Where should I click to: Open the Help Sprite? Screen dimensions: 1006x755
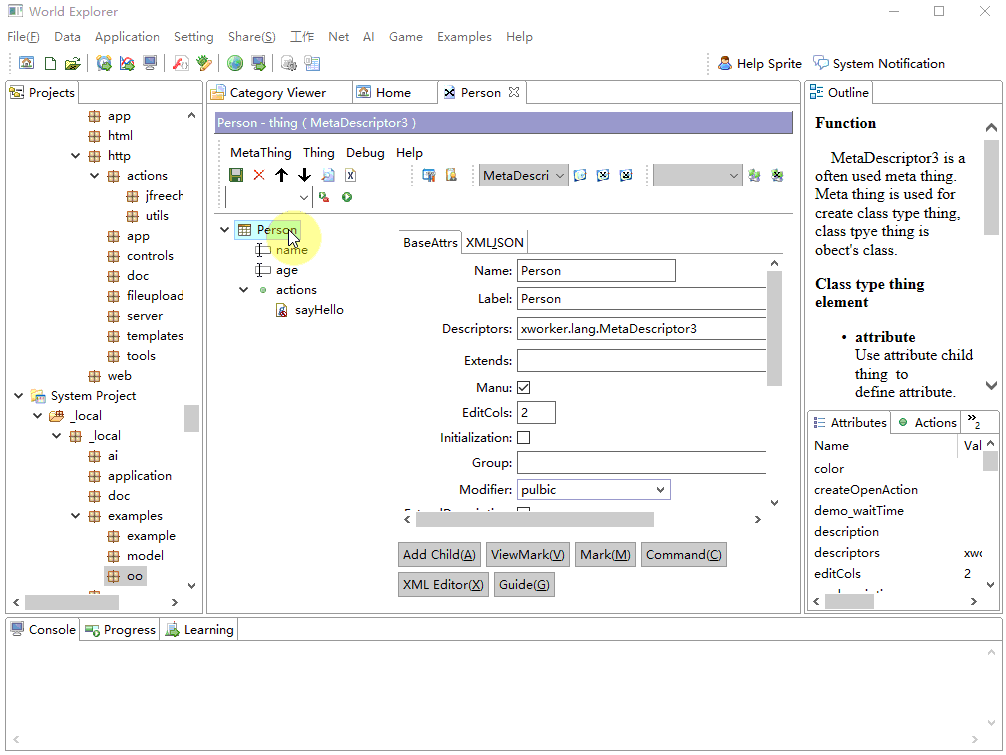coord(759,63)
